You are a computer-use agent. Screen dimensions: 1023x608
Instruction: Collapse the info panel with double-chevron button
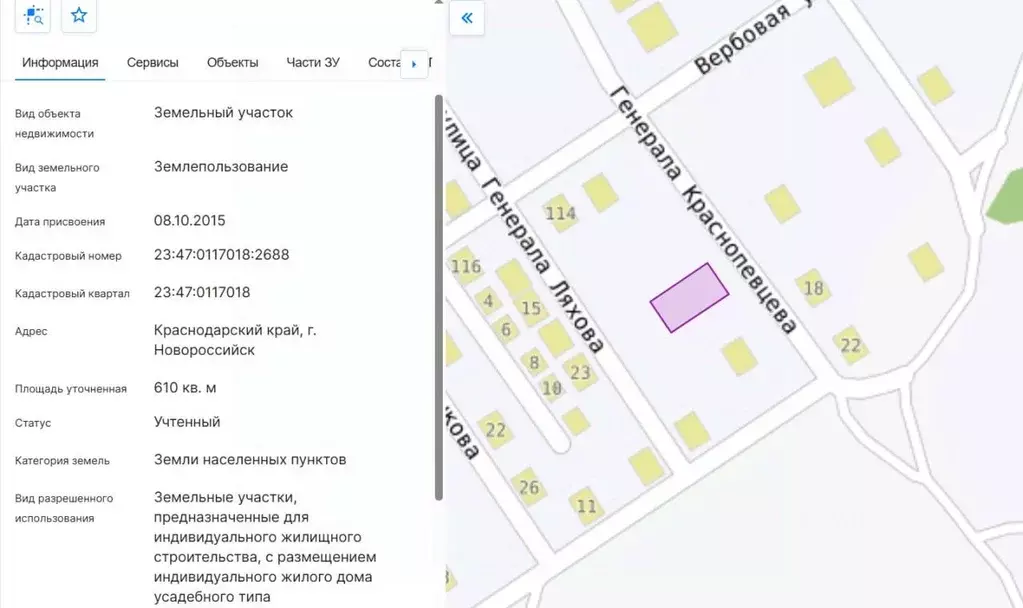click(466, 17)
